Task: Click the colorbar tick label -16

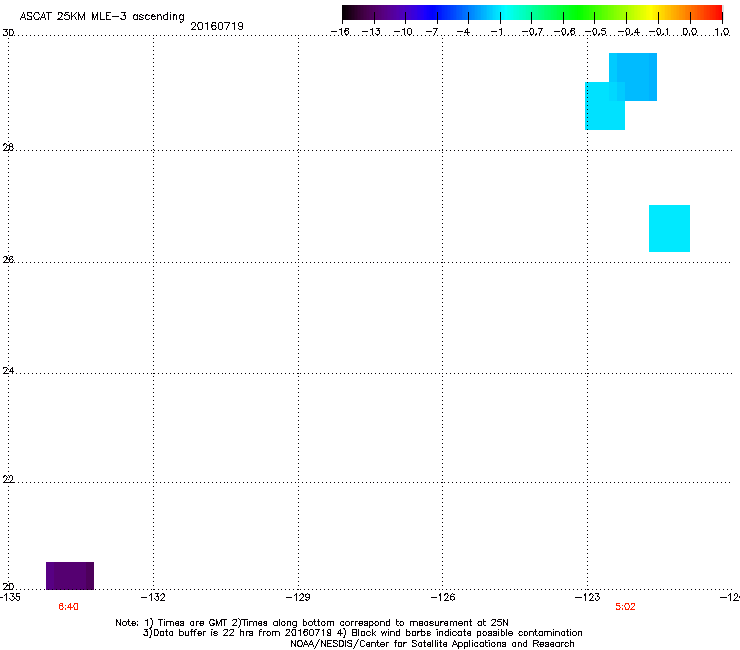Action: click(340, 32)
